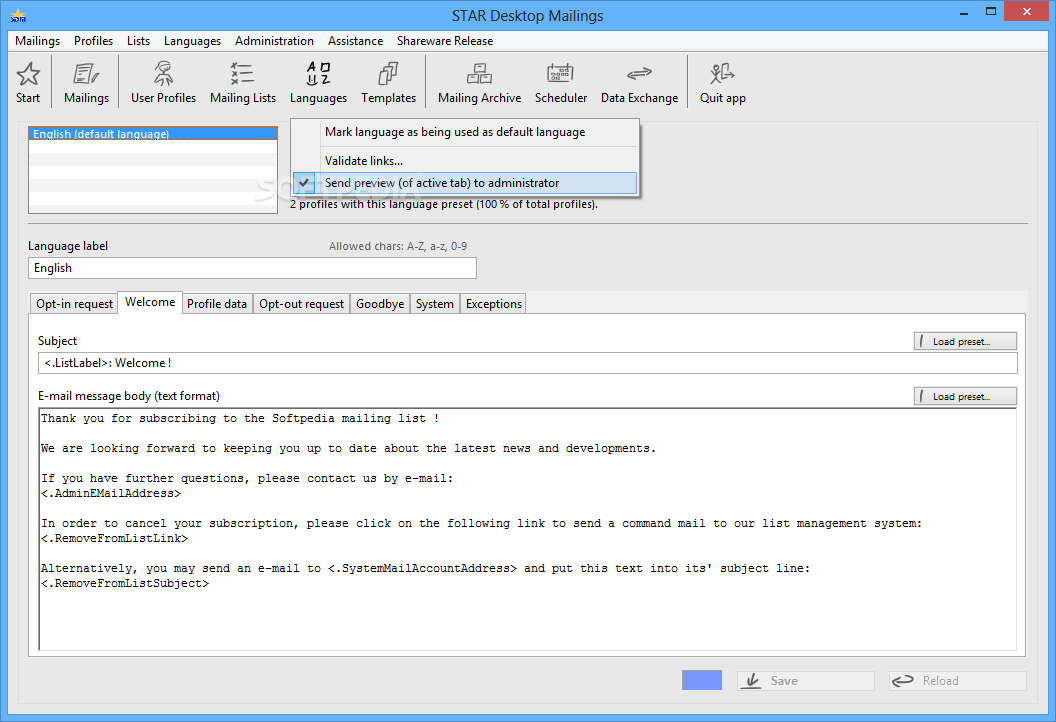Open Mailings from the toolbar
The image size is (1056, 722).
click(x=86, y=81)
